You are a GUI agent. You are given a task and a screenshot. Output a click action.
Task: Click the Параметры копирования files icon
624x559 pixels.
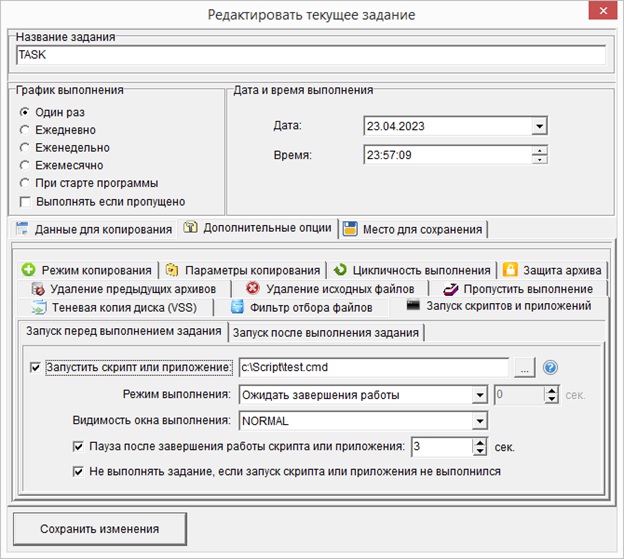tap(172, 270)
